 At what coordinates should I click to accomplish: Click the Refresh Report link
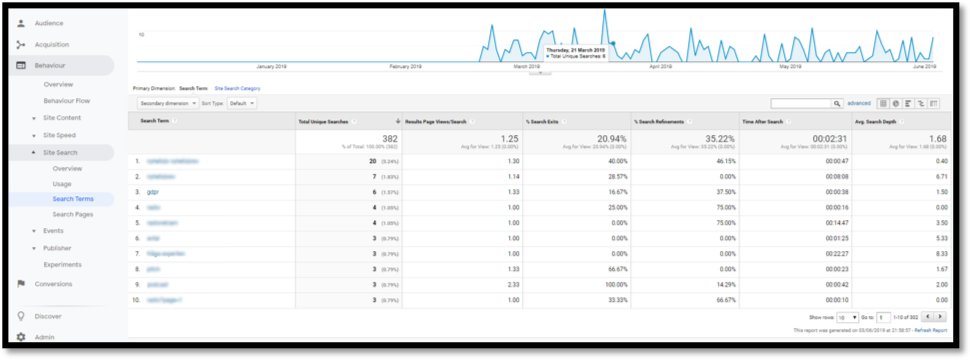coord(931,330)
